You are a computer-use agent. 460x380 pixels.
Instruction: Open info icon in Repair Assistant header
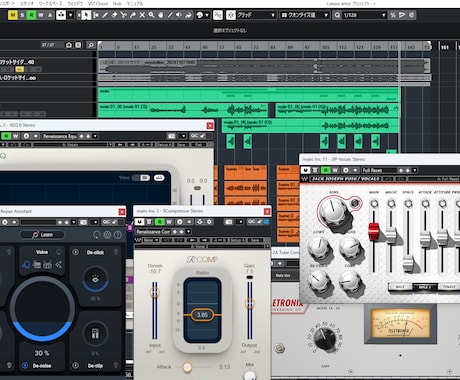118,235
